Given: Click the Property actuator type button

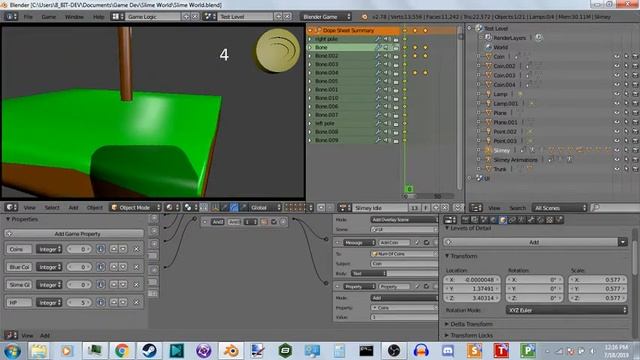Looking at the screenshot, I should click(359, 287).
